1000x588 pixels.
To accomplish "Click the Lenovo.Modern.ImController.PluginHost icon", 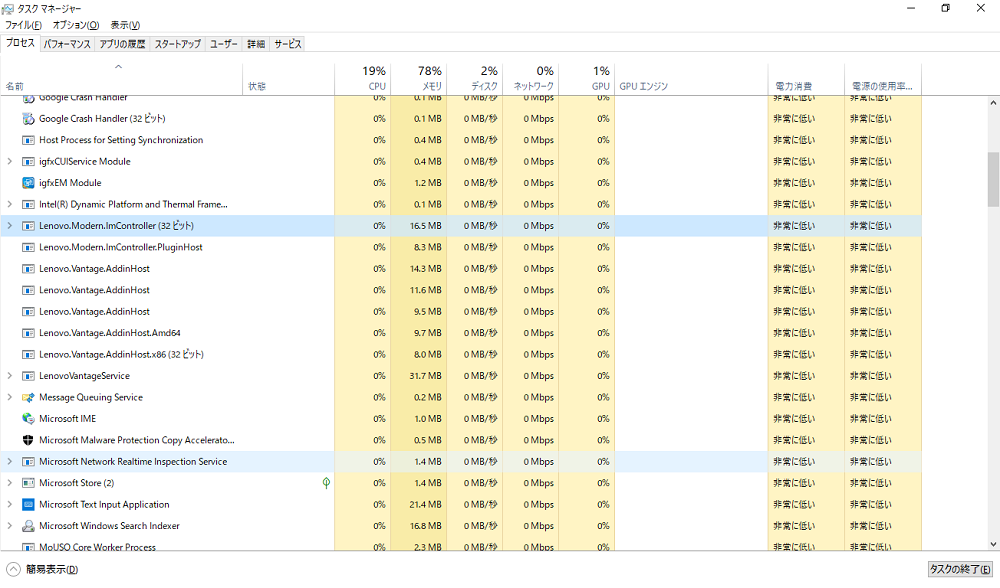I will (x=28, y=247).
